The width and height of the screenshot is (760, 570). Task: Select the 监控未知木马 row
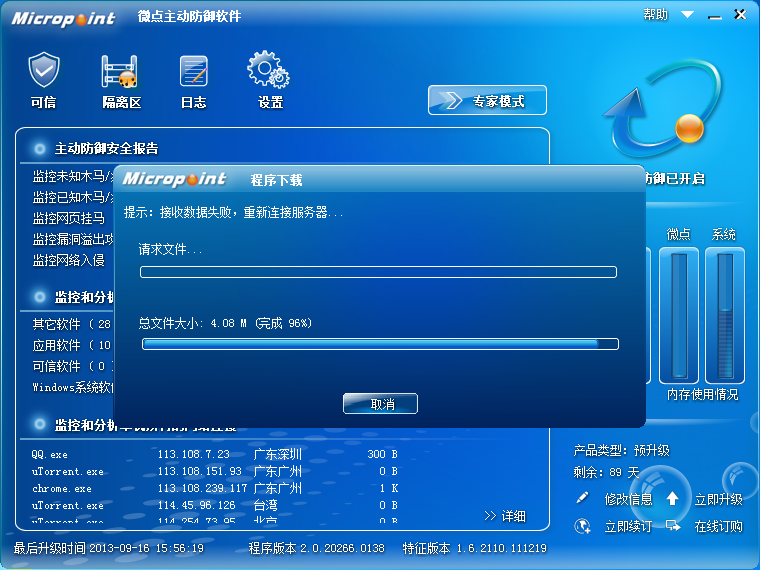[73, 176]
